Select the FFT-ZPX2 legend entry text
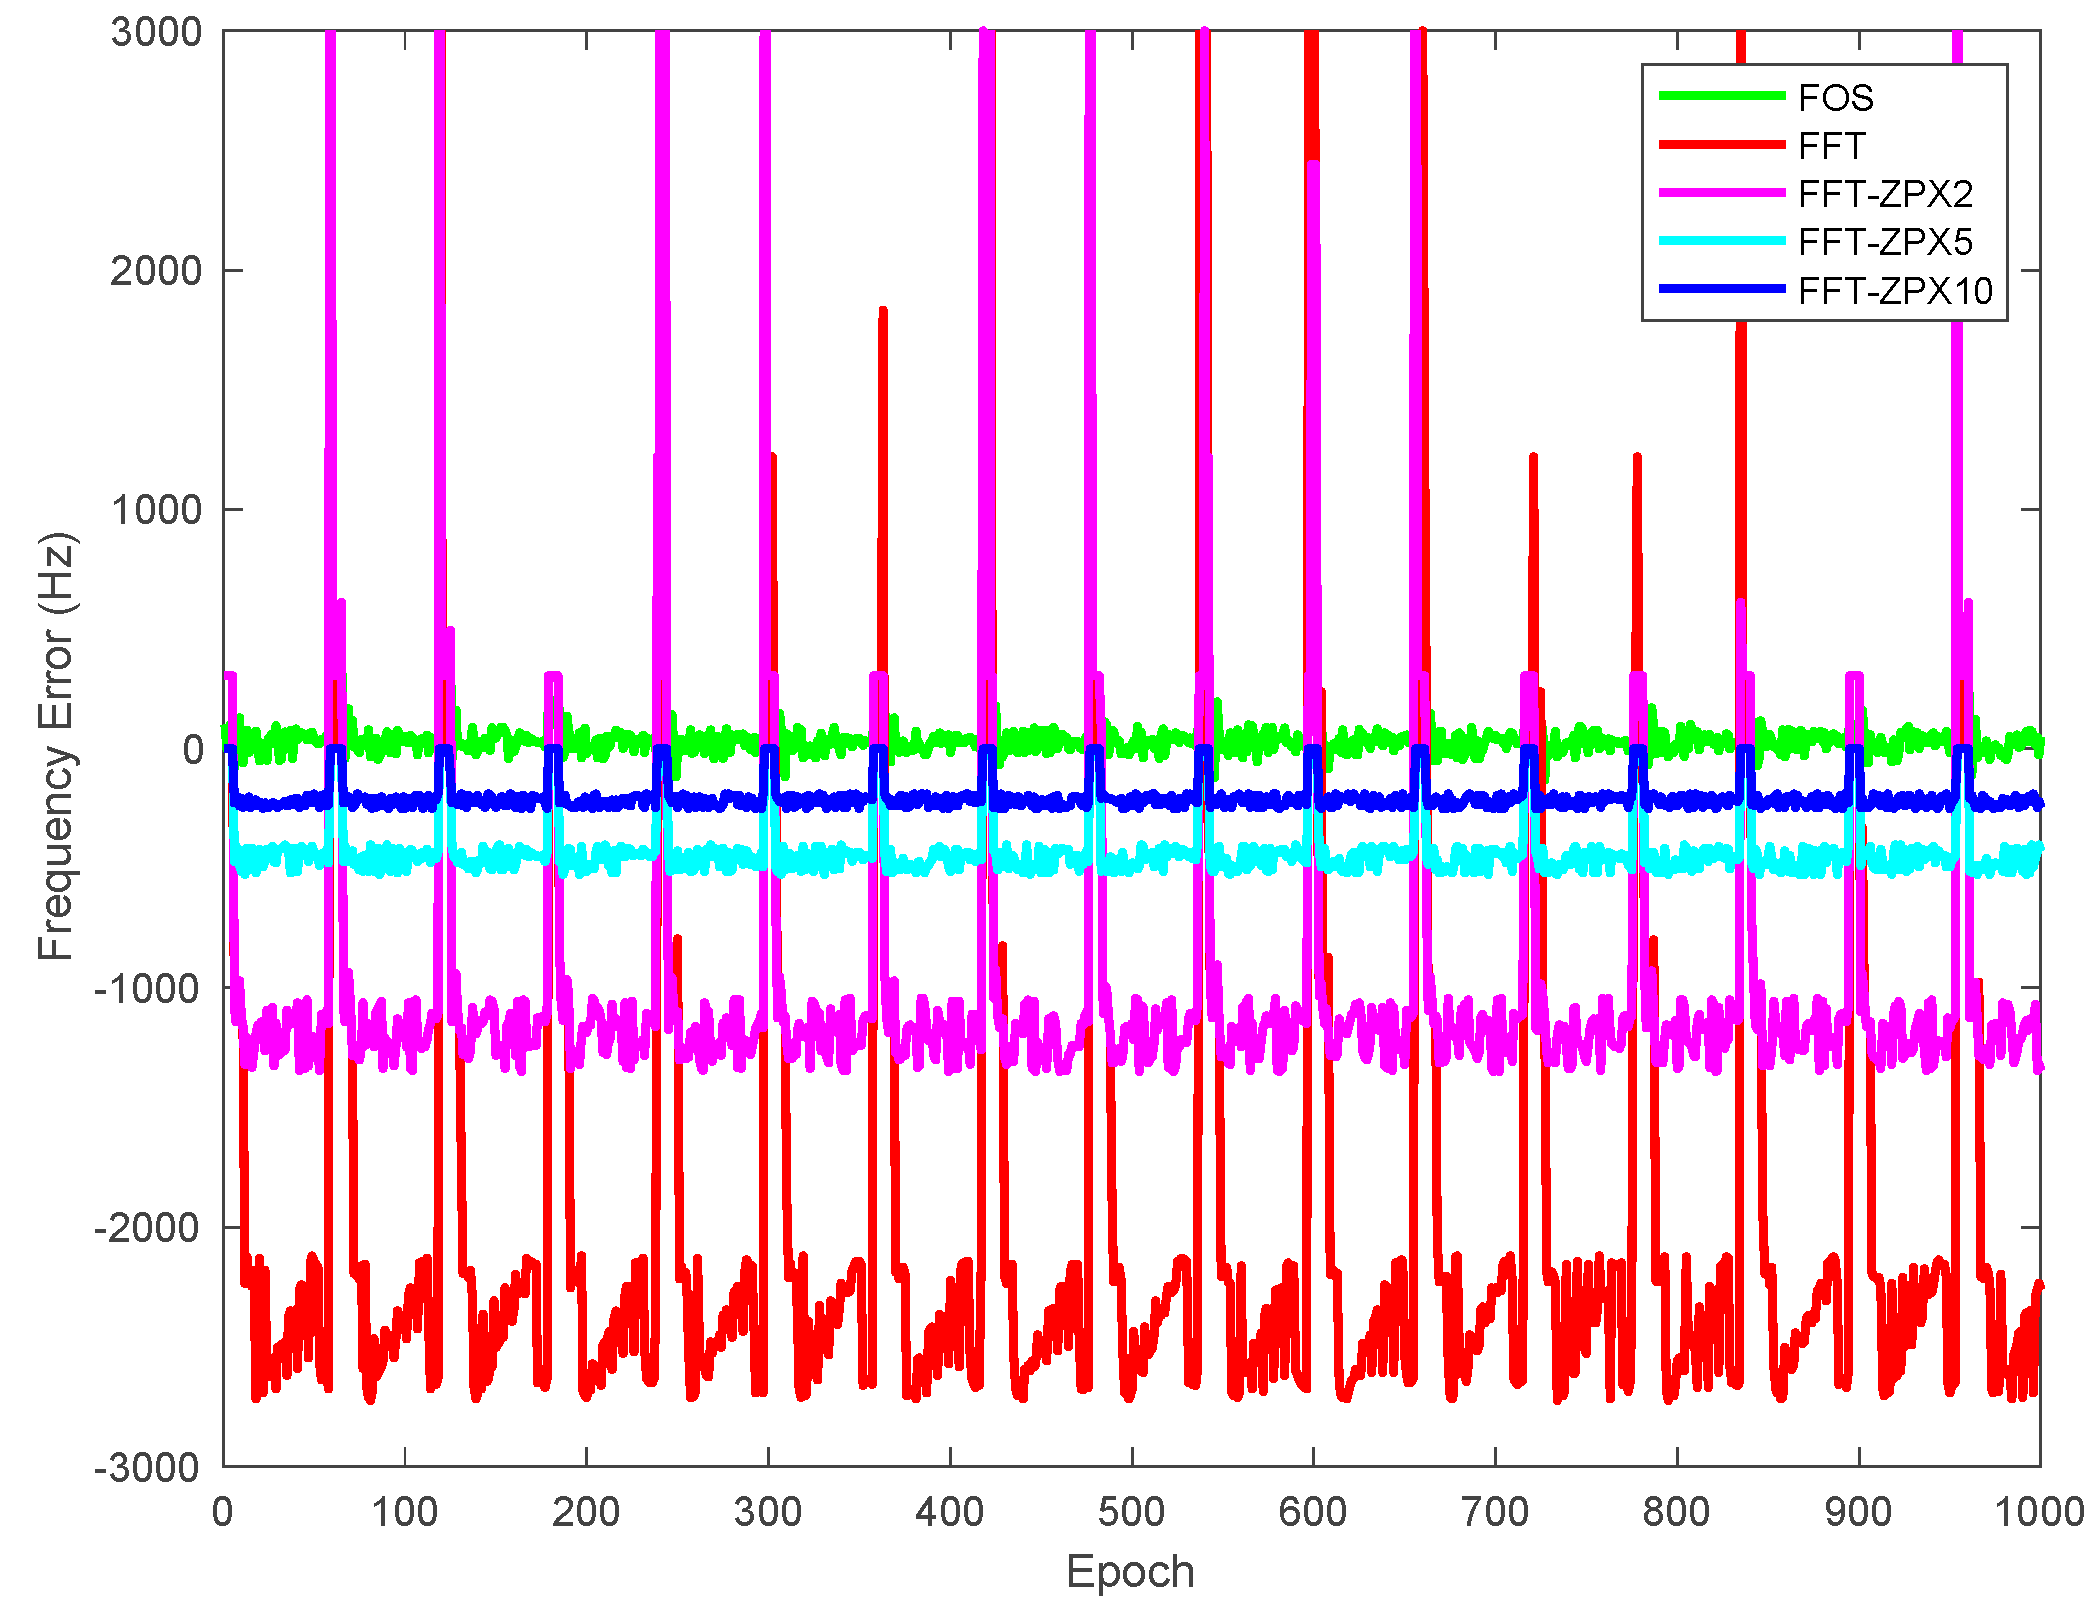Screen dimensions: 2095x1600 pos(1885,194)
